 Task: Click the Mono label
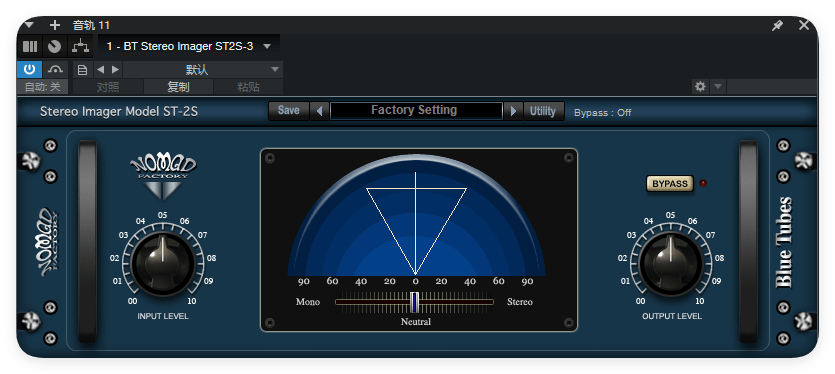[x=308, y=302]
